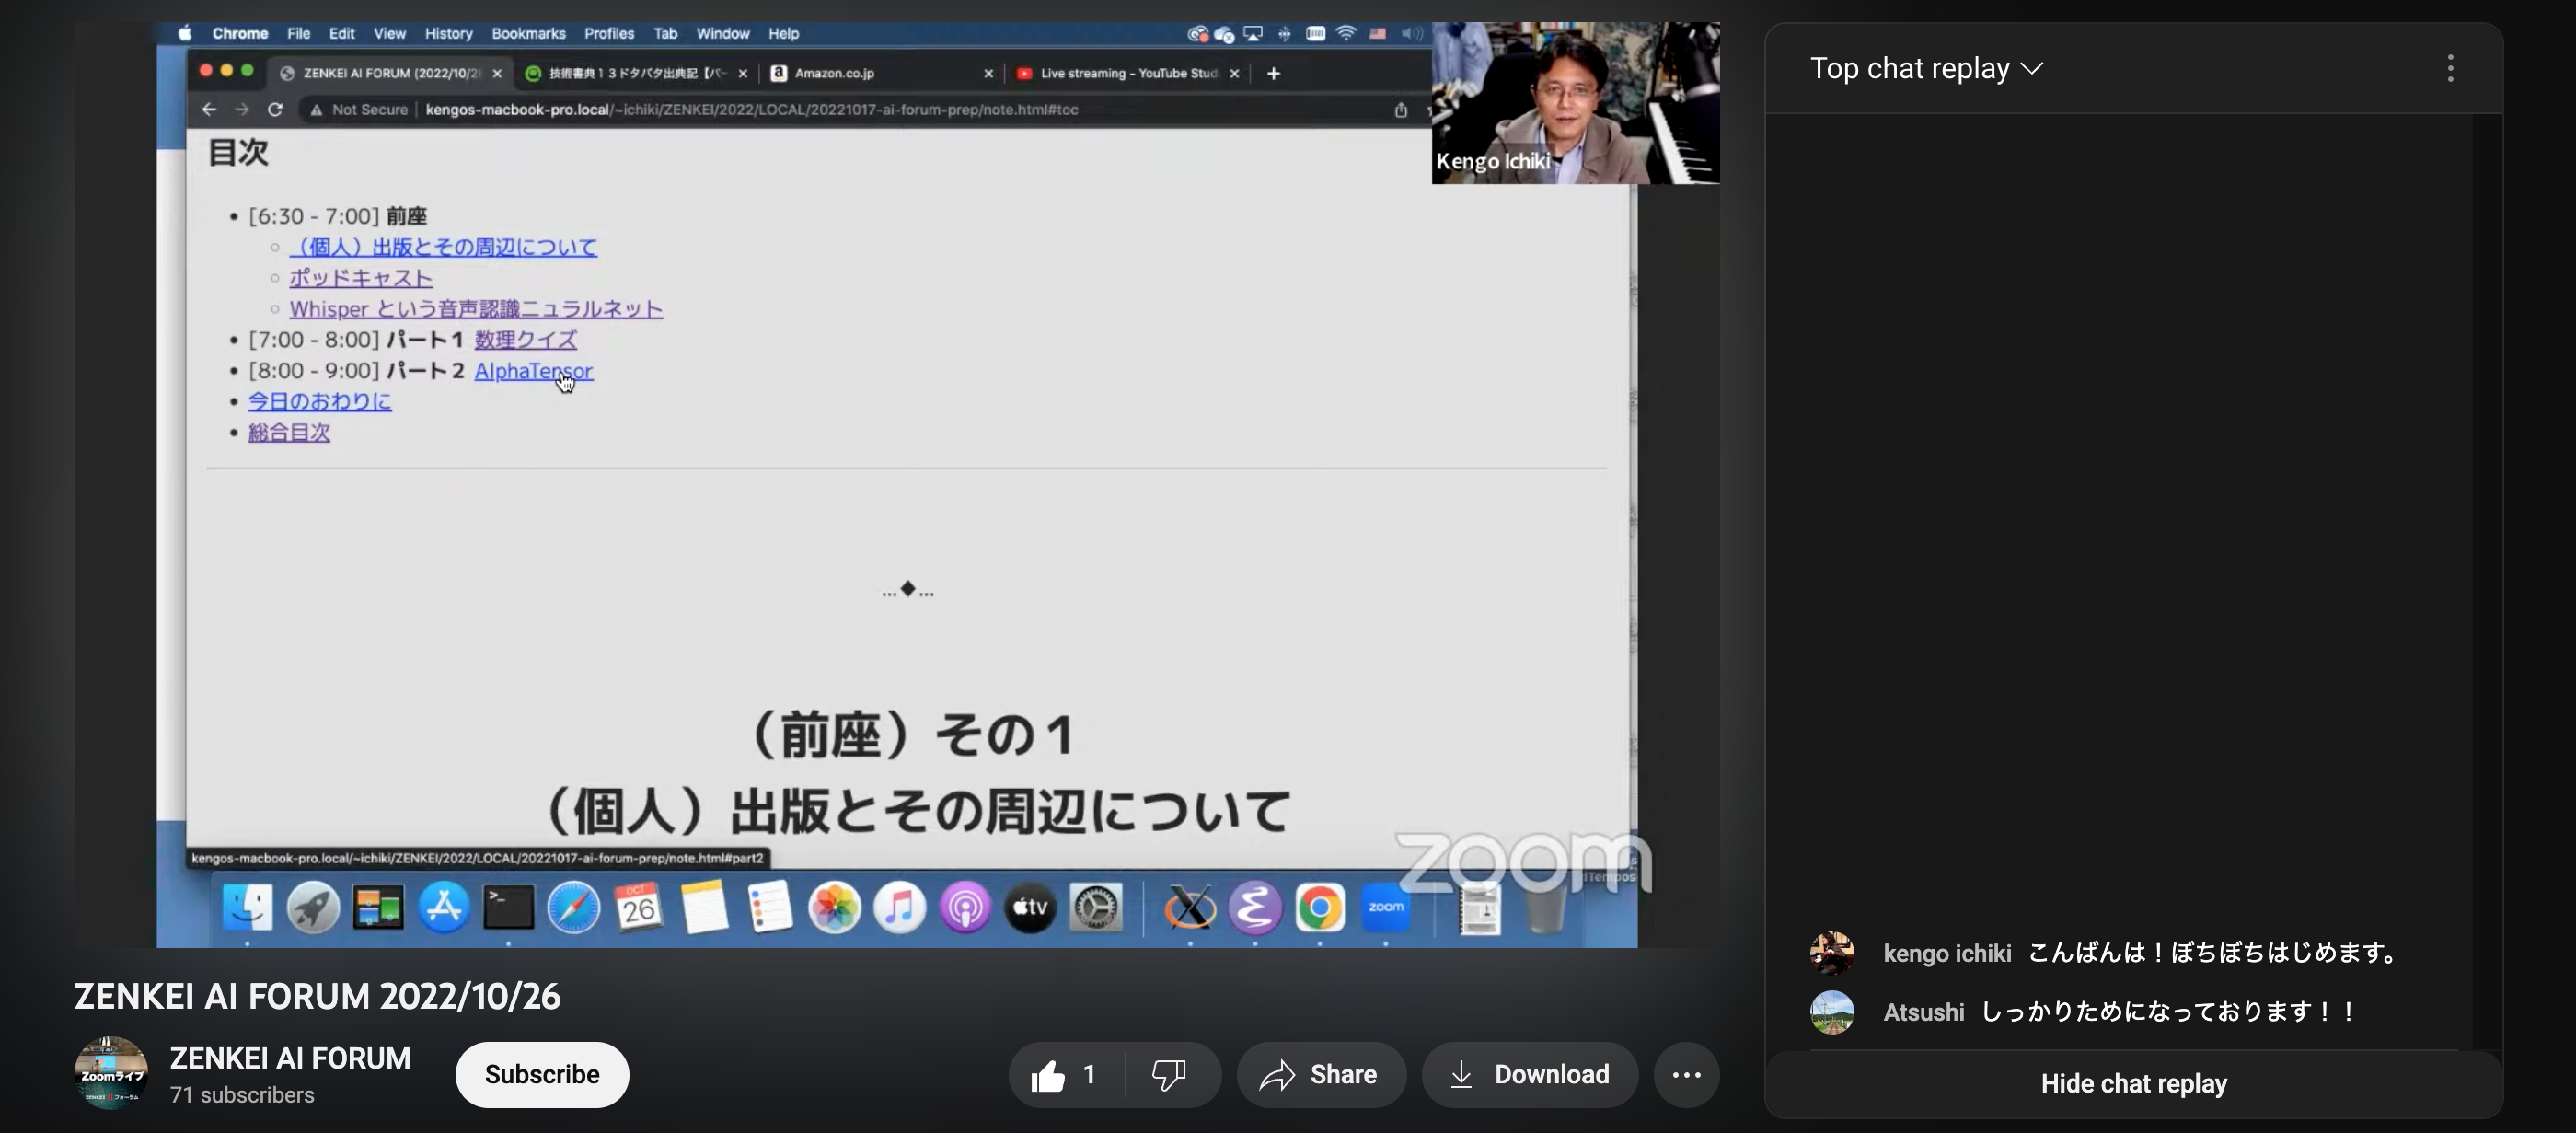2576x1133 pixels.
Task: Open 総合目次 link
Action: [289, 432]
